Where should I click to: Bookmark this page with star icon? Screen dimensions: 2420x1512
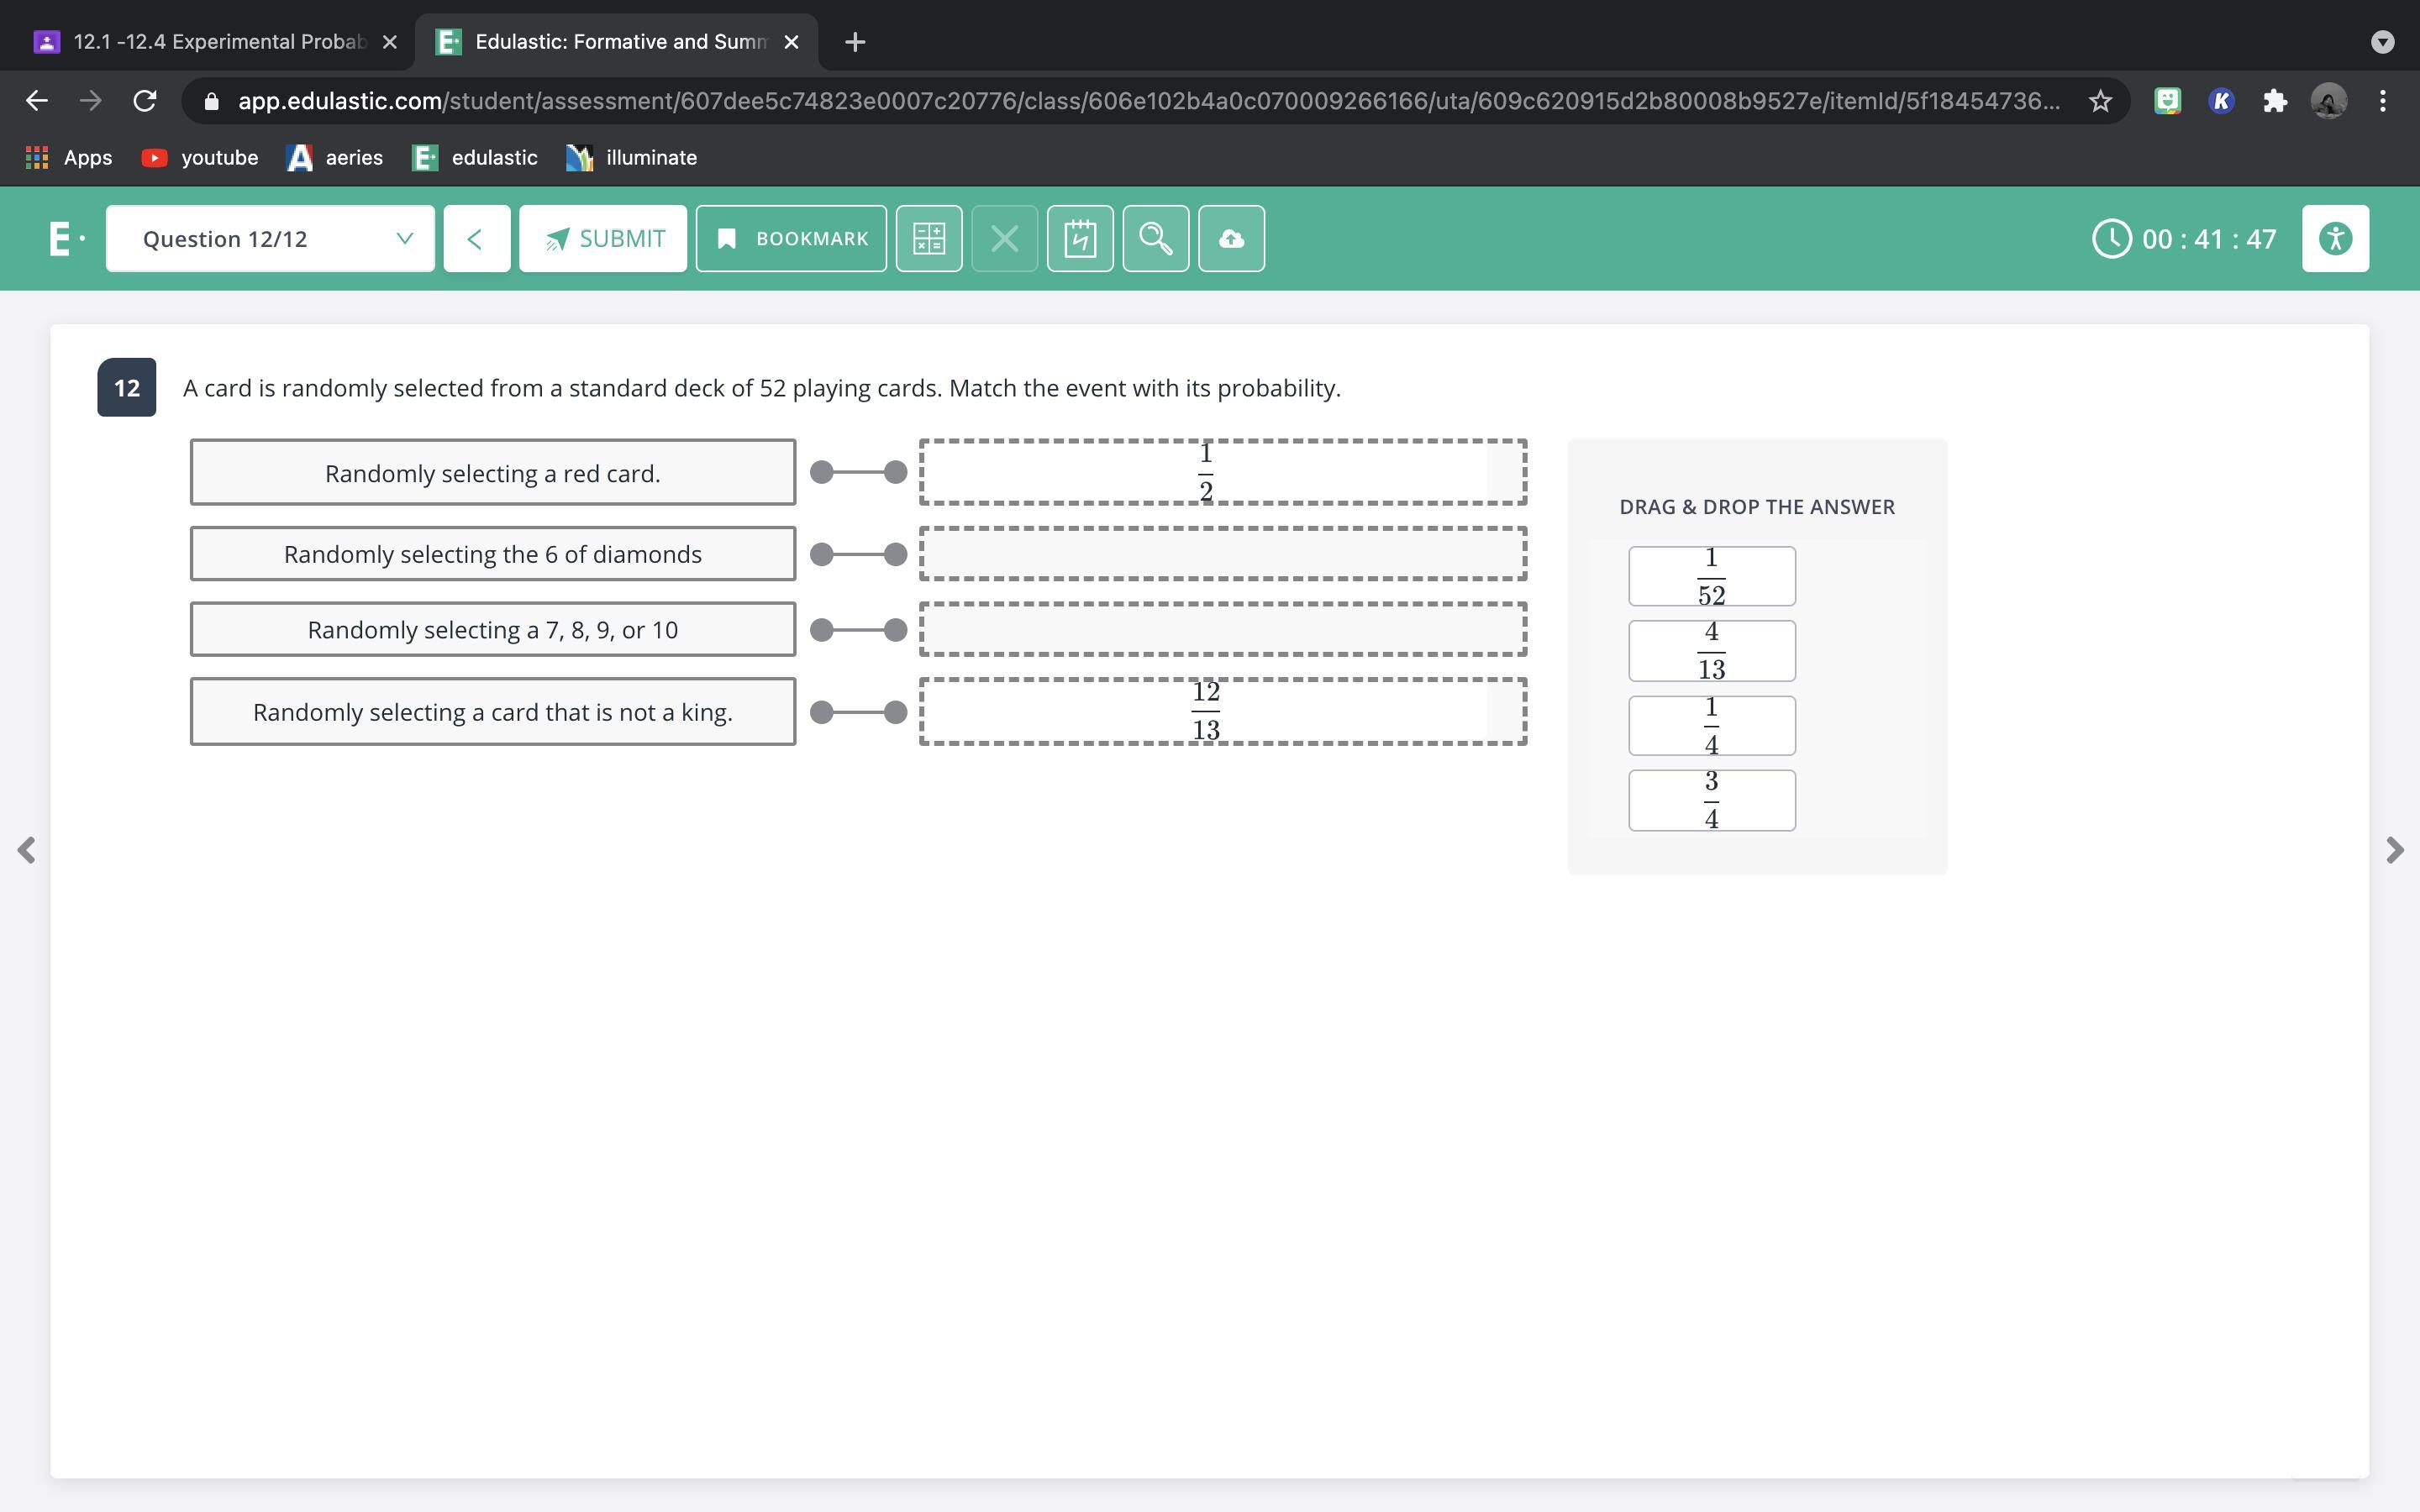(x=2099, y=101)
